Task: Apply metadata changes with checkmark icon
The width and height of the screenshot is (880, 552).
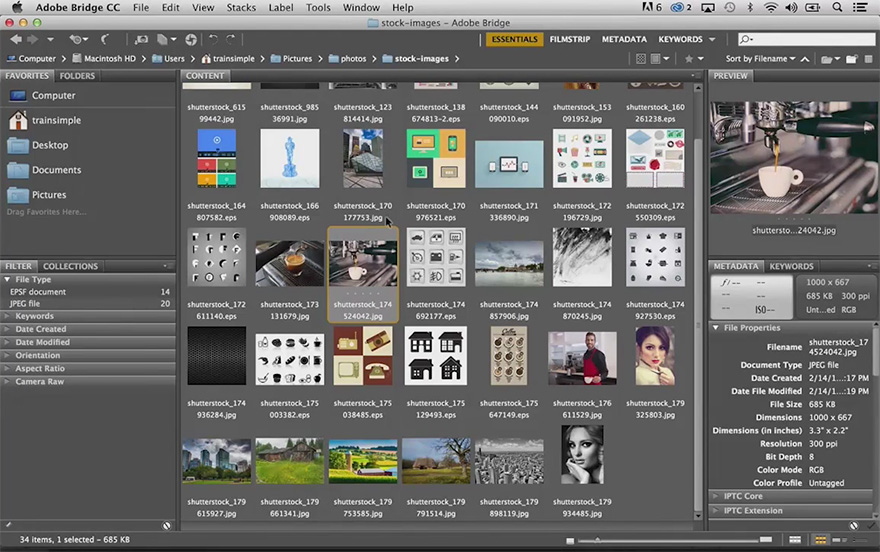Action: pyautogui.click(x=871, y=526)
